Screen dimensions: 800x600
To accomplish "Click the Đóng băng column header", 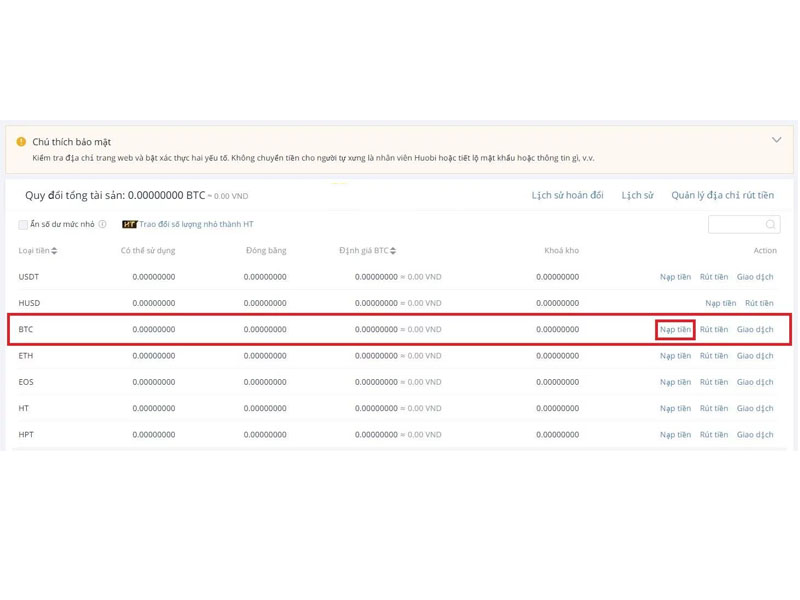I will tap(266, 251).
